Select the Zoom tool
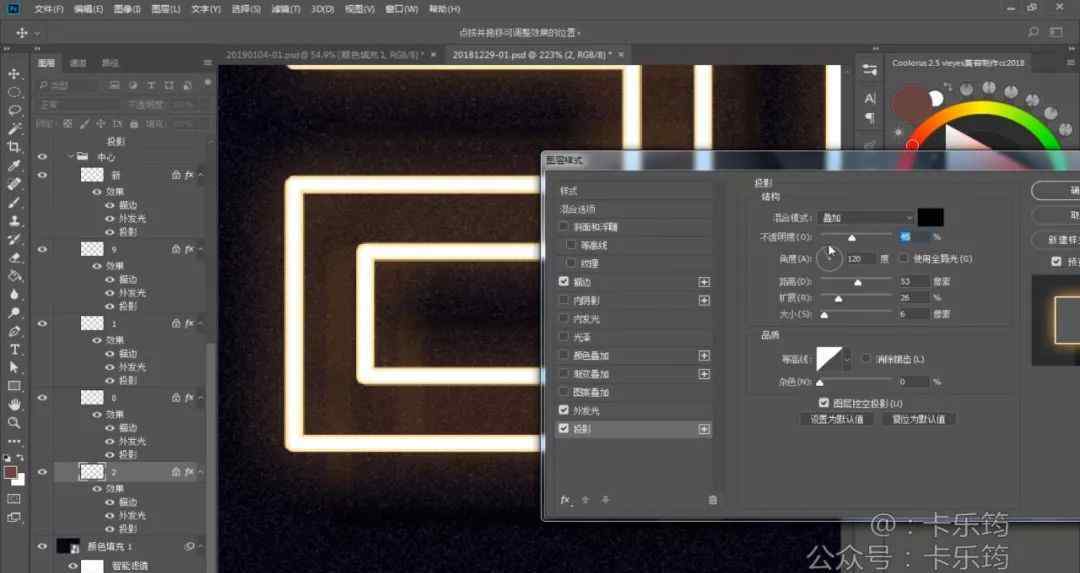 pyautogui.click(x=14, y=423)
